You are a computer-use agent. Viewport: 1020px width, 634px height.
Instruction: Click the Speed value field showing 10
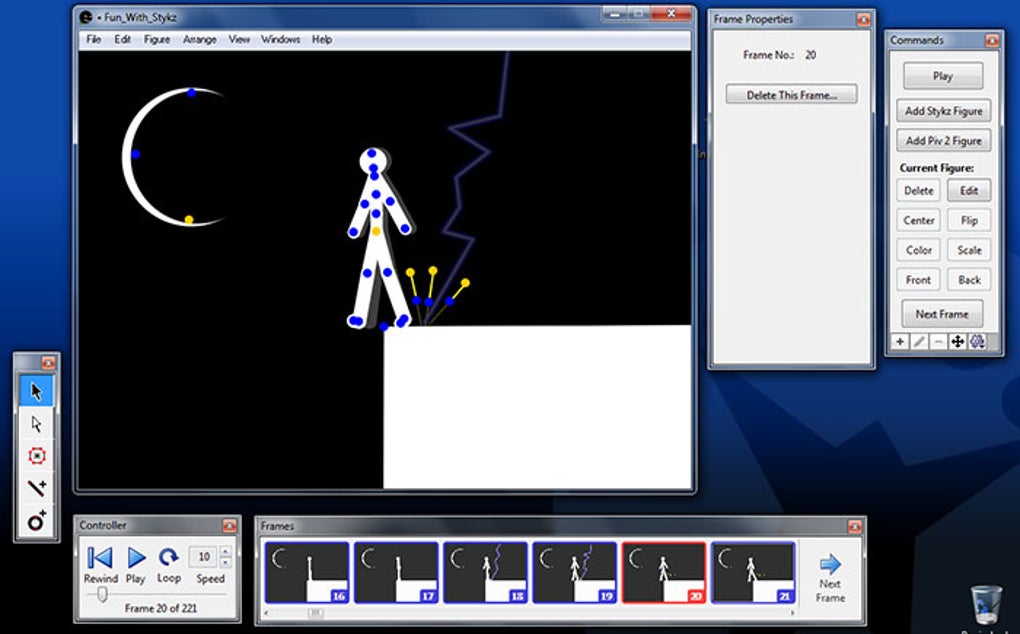pyautogui.click(x=204, y=557)
